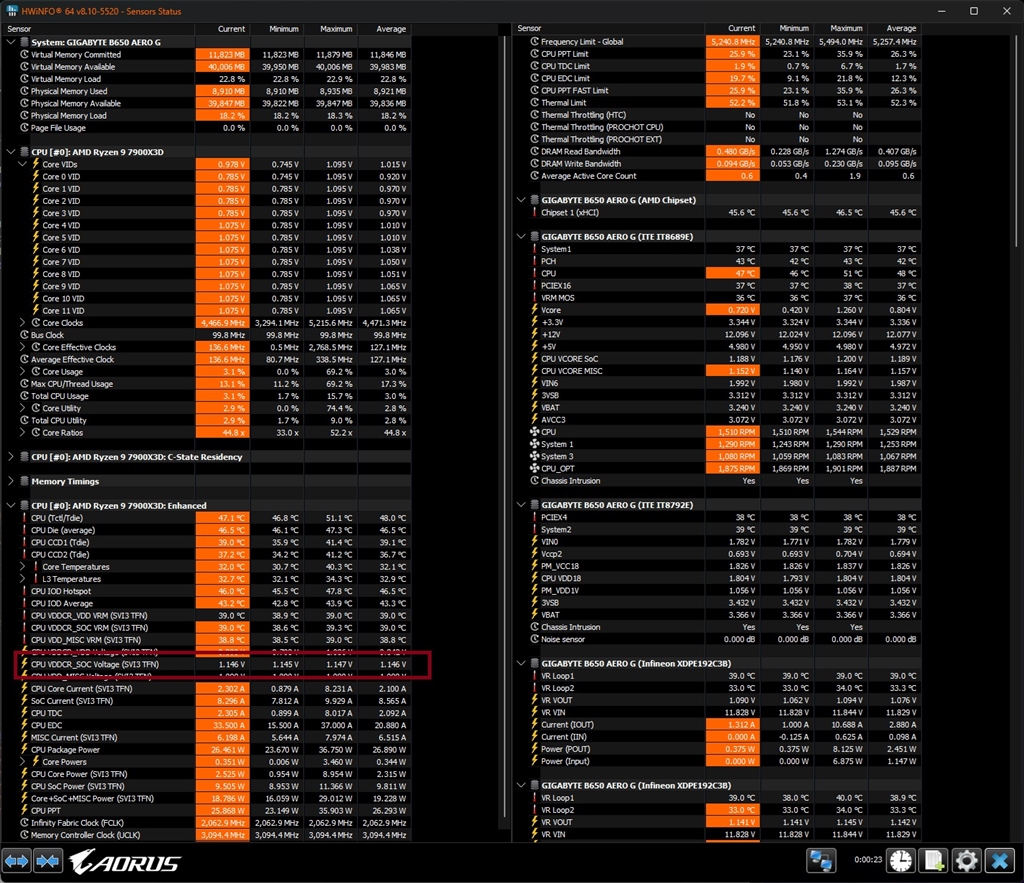Reset min/max values with the clock icon
The height and width of the screenshot is (883, 1024).
click(x=901, y=861)
